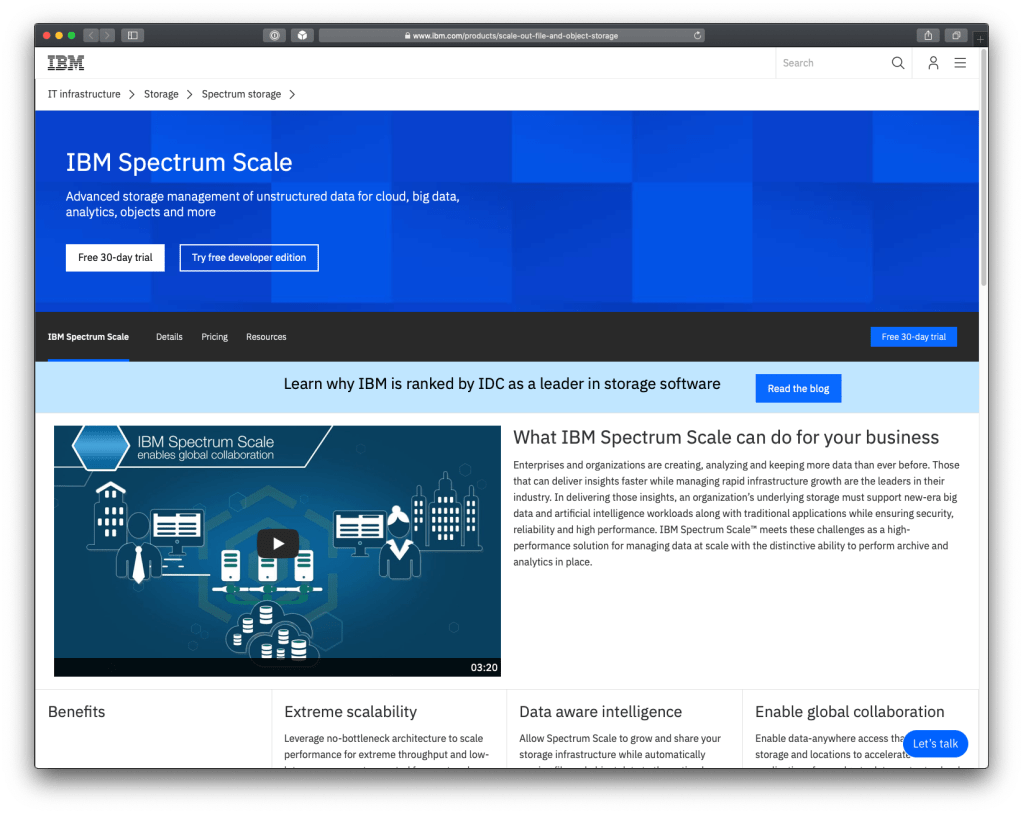The height and width of the screenshot is (814, 1023).
Task: Go back with Safari's back arrow
Action: point(91,35)
